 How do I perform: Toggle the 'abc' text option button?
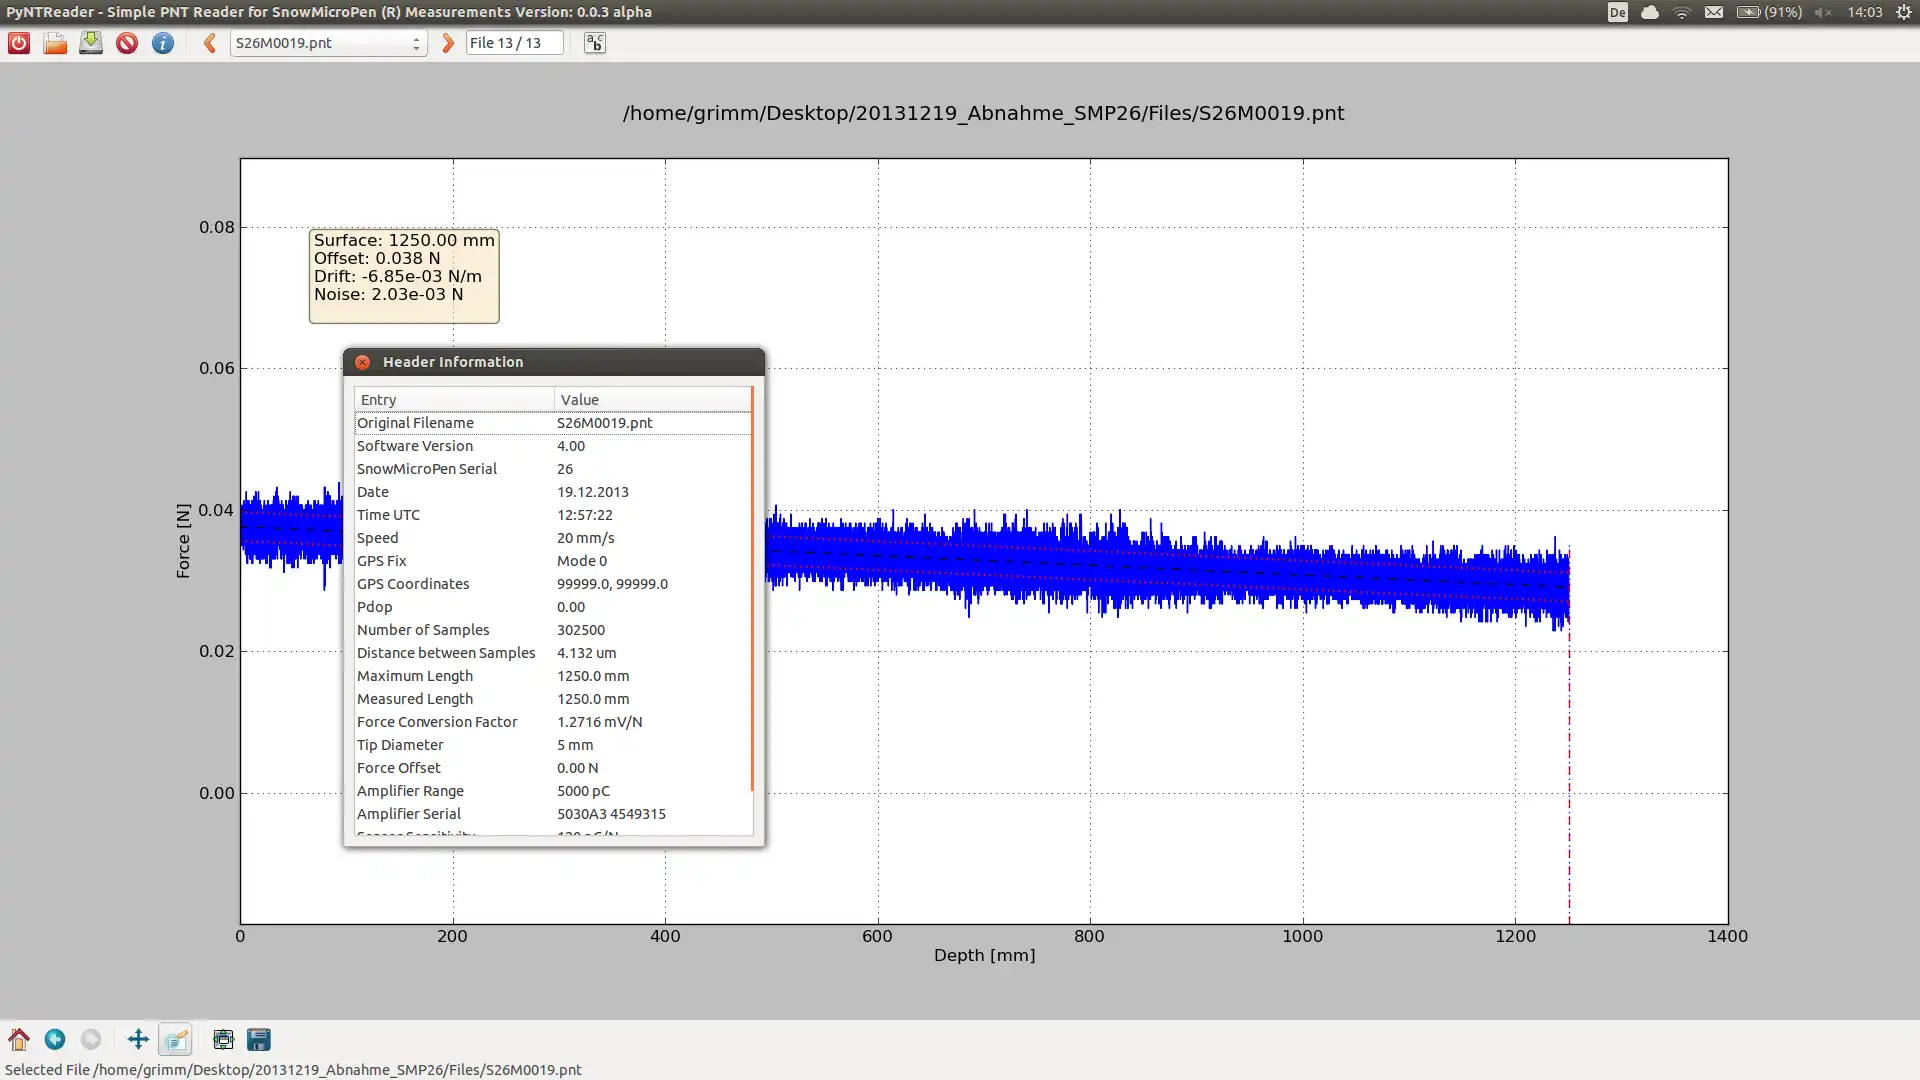pyautogui.click(x=595, y=43)
